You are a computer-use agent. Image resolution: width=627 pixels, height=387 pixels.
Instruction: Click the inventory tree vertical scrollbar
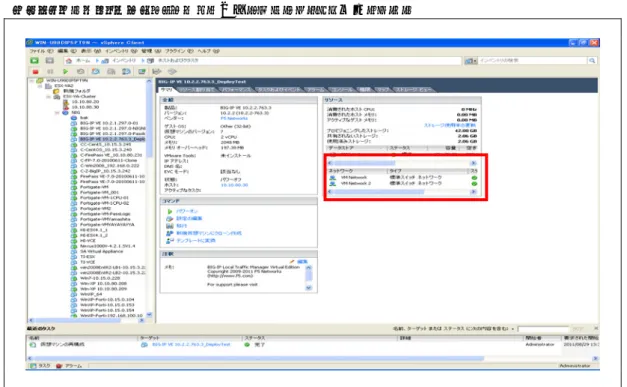(x=149, y=198)
